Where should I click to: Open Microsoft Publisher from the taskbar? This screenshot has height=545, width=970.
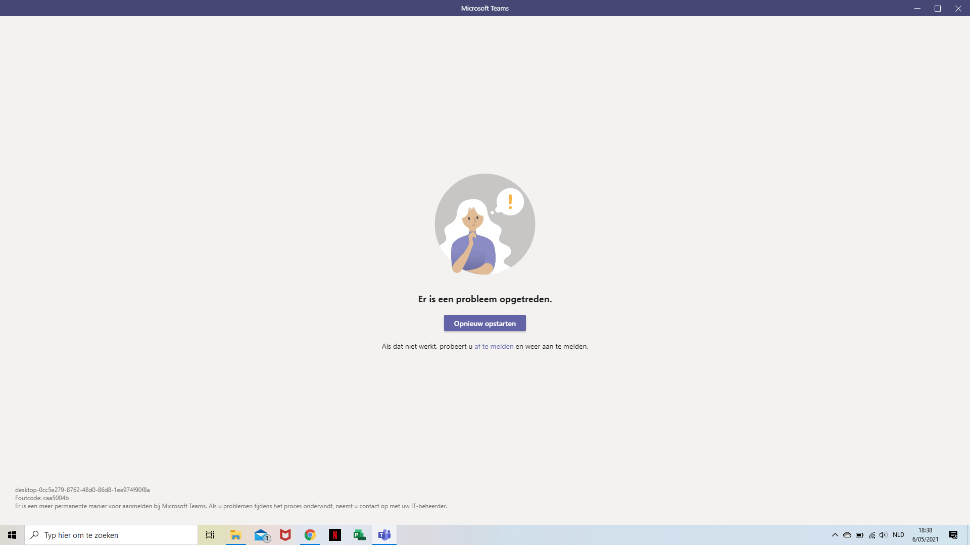coord(359,534)
